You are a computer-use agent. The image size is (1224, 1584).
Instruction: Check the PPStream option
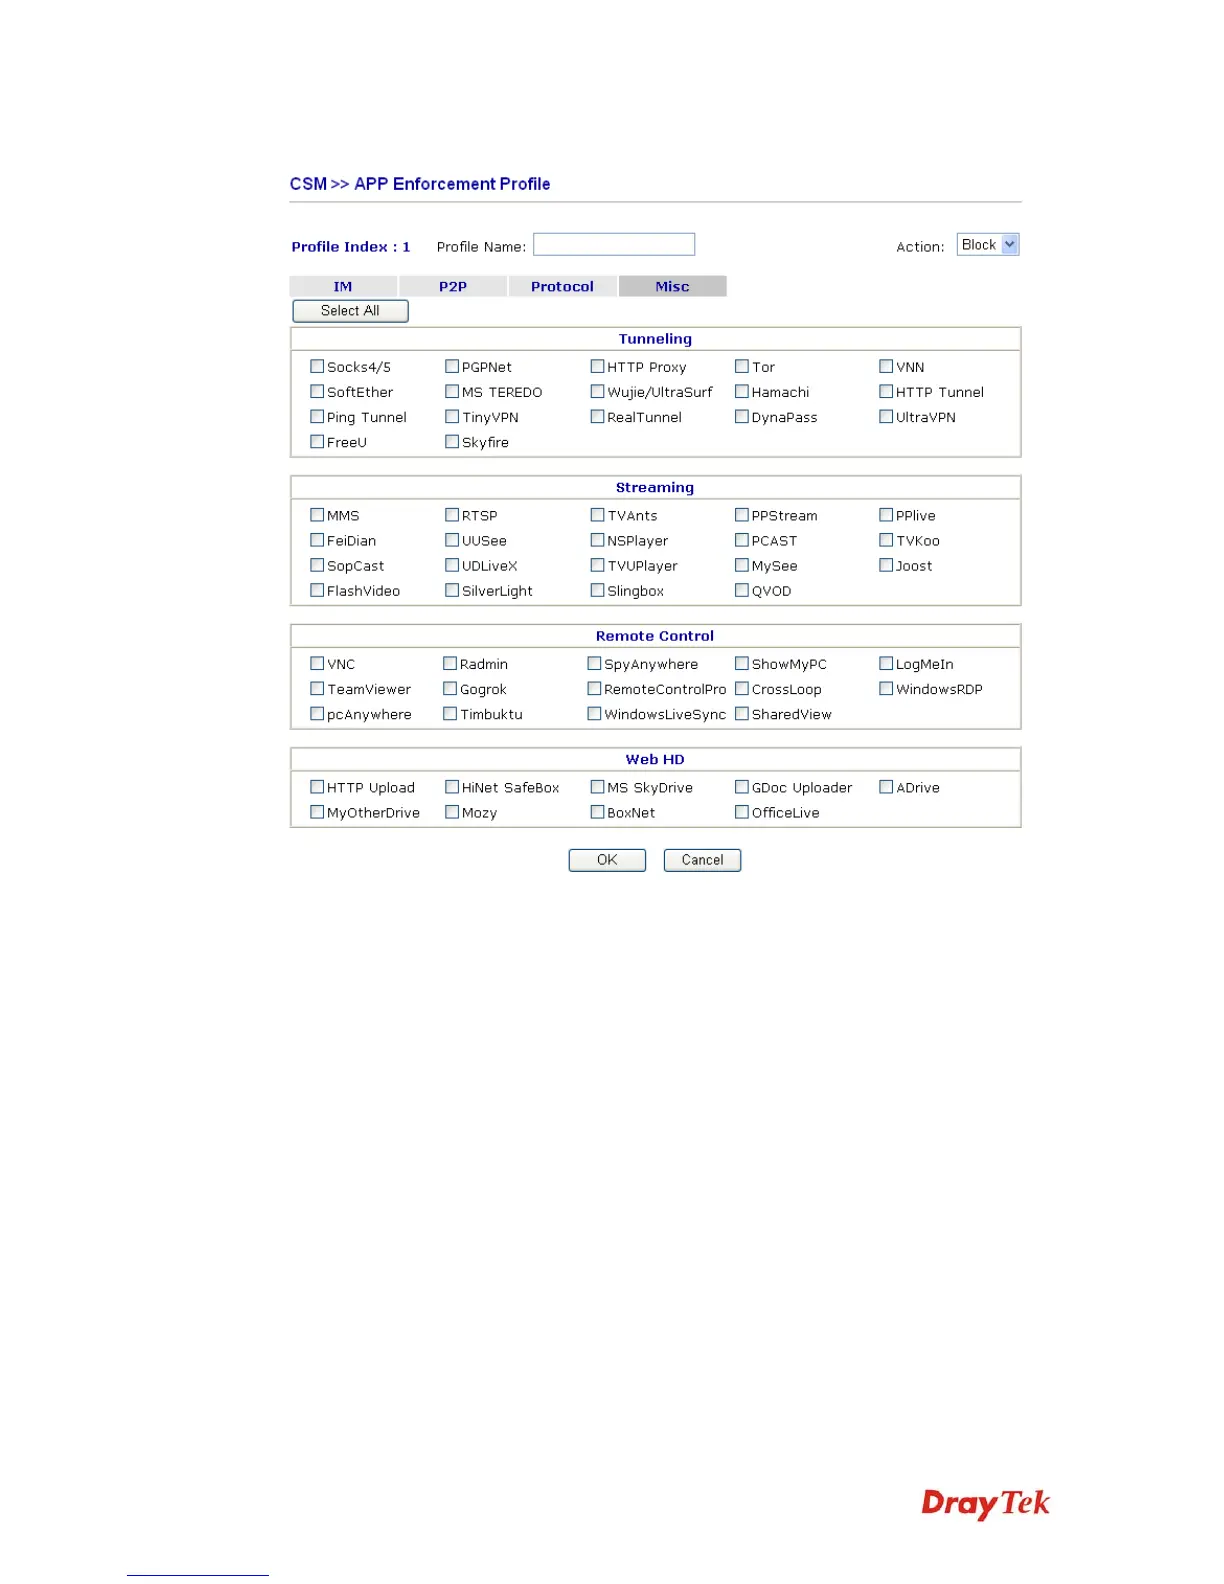pyautogui.click(x=742, y=515)
